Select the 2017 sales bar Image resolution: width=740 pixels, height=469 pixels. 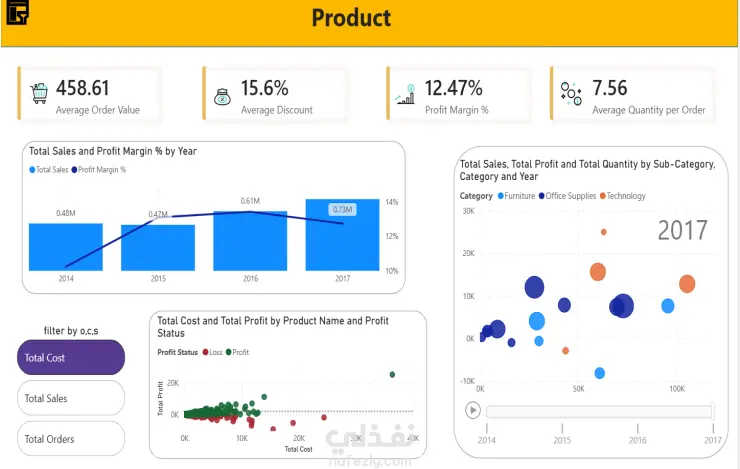[343, 235]
